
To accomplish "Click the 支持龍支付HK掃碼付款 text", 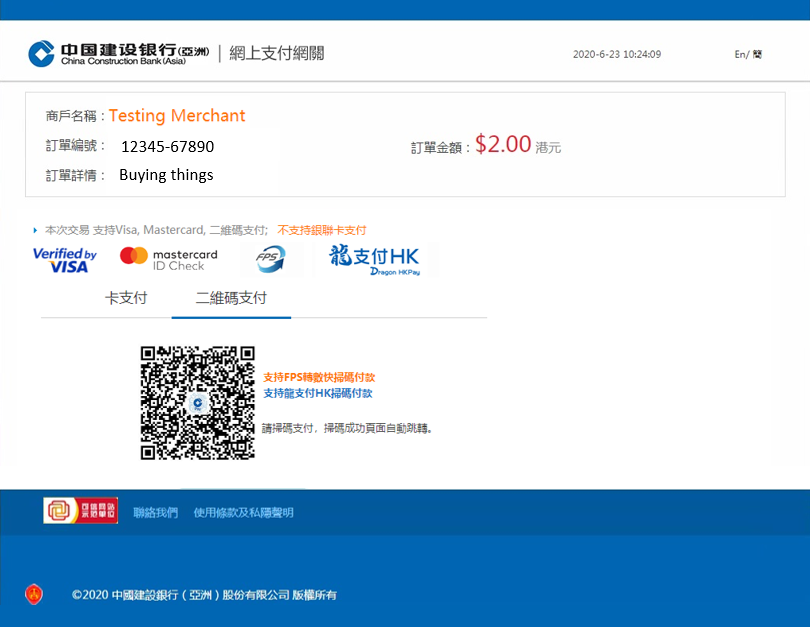I will click(x=318, y=393).
